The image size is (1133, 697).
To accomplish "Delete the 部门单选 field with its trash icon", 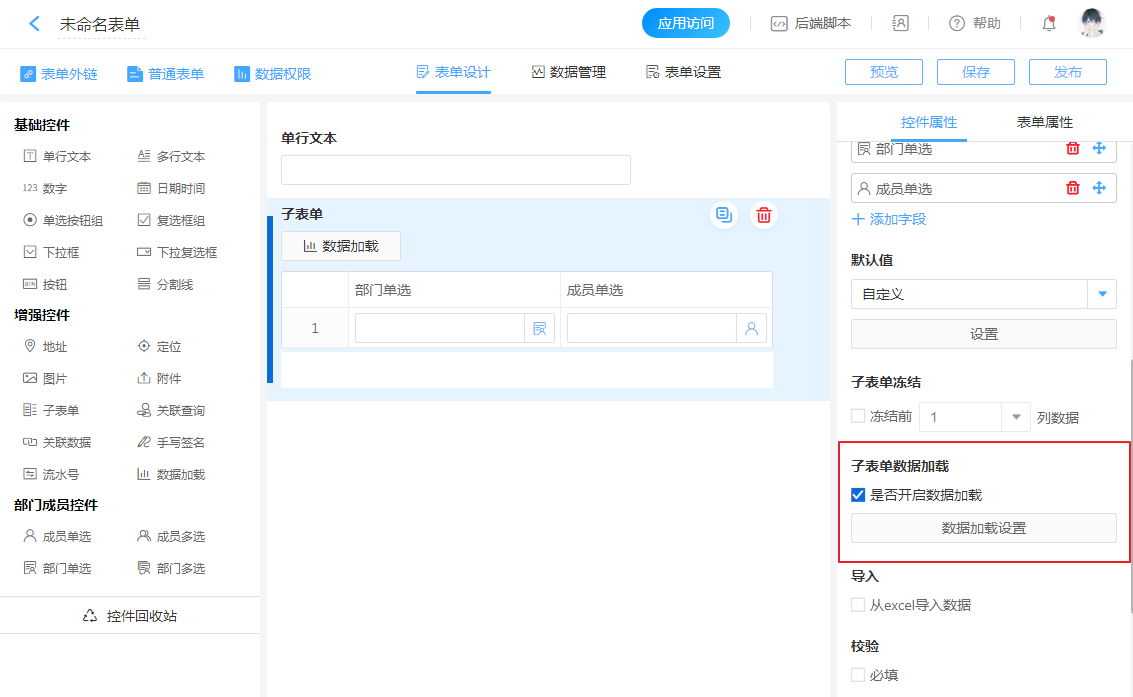I will coord(1072,148).
